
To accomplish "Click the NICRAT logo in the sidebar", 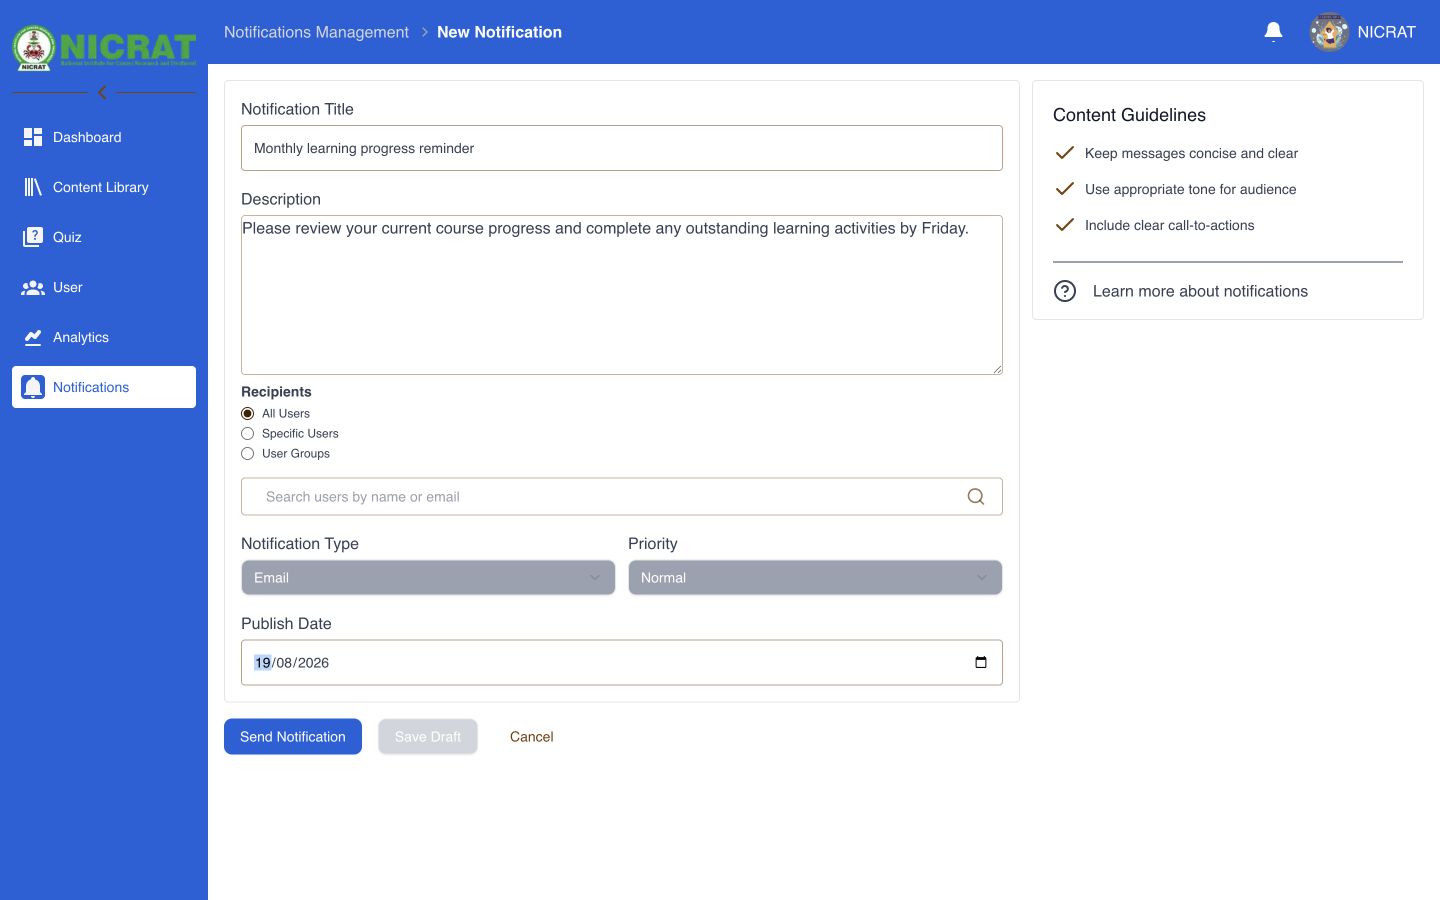I will click(104, 47).
